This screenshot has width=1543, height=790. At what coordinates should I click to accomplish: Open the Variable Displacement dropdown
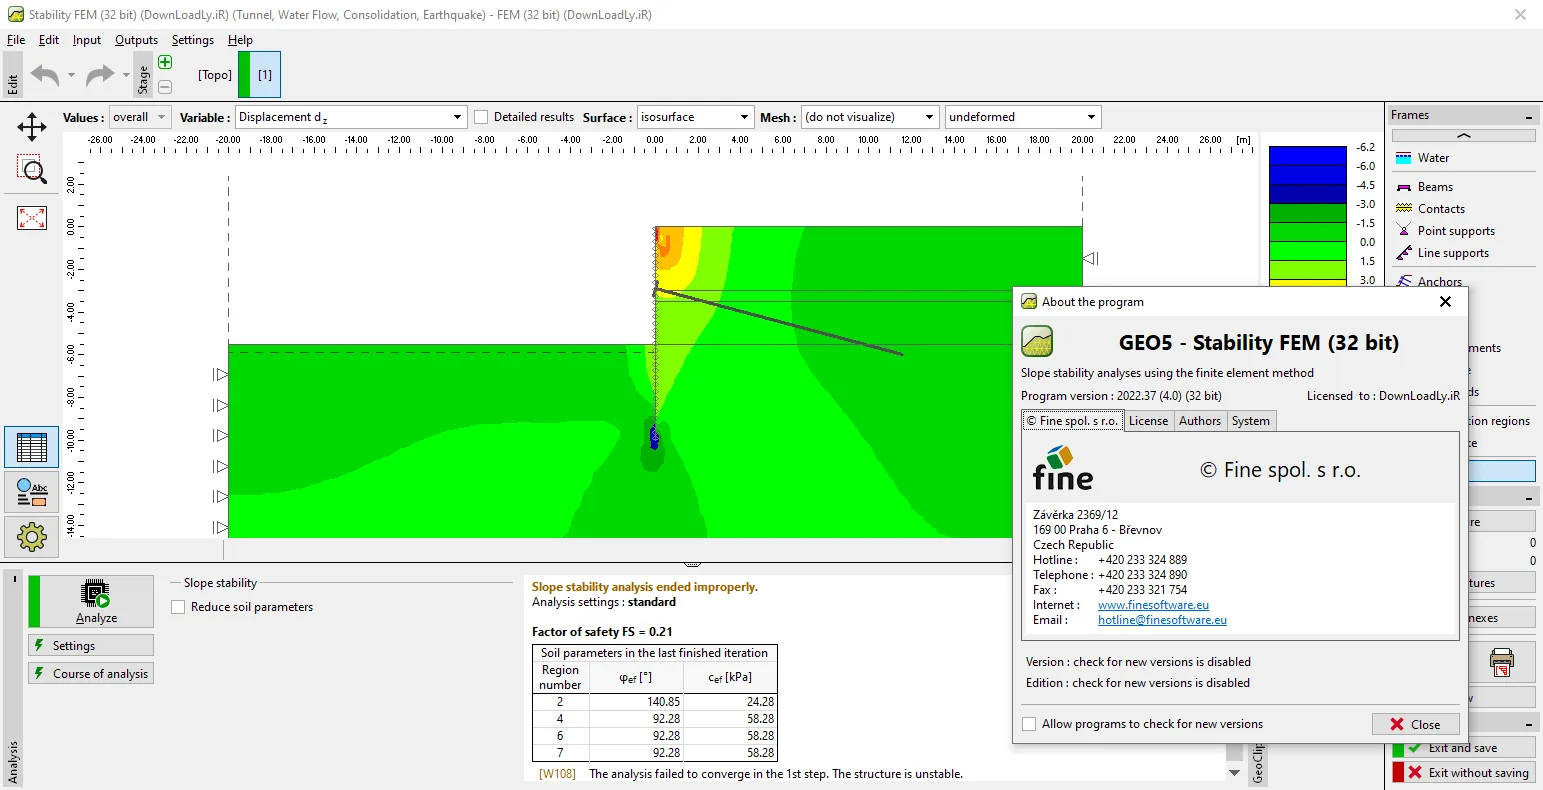pyautogui.click(x=351, y=117)
